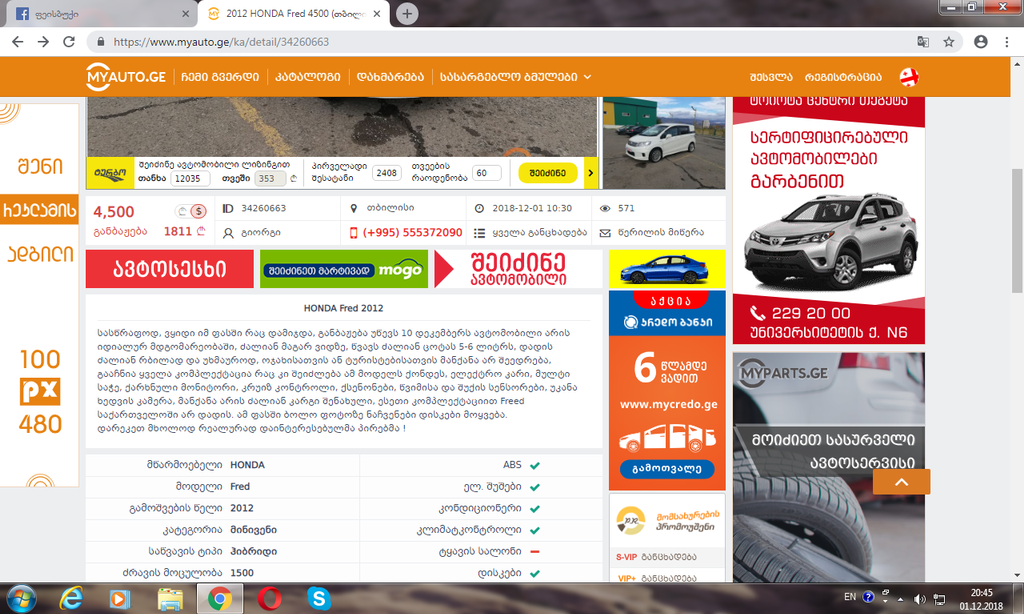Click the რეგისტრაცია registration link
Viewport: 1024px width, 614px height.
(843, 77)
